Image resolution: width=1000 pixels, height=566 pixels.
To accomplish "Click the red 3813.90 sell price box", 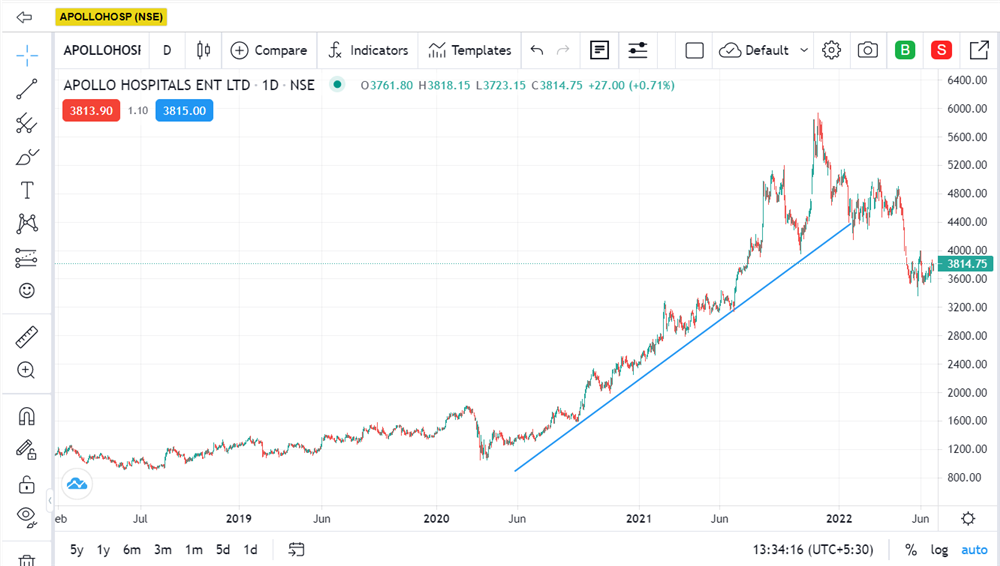I will (x=91, y=111).
